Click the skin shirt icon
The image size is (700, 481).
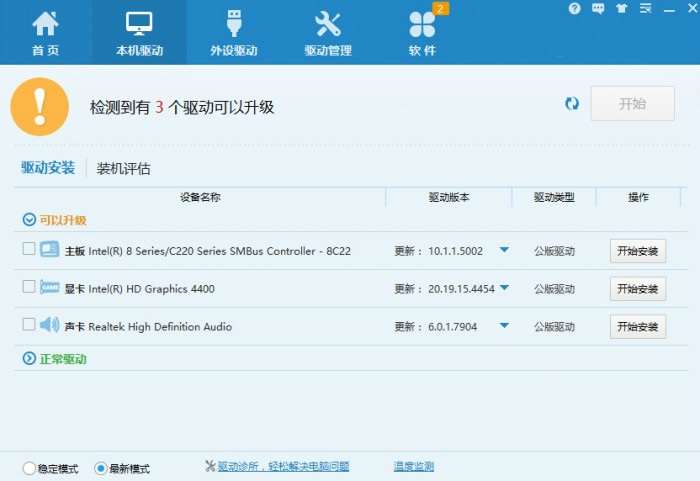pos(621,8)
